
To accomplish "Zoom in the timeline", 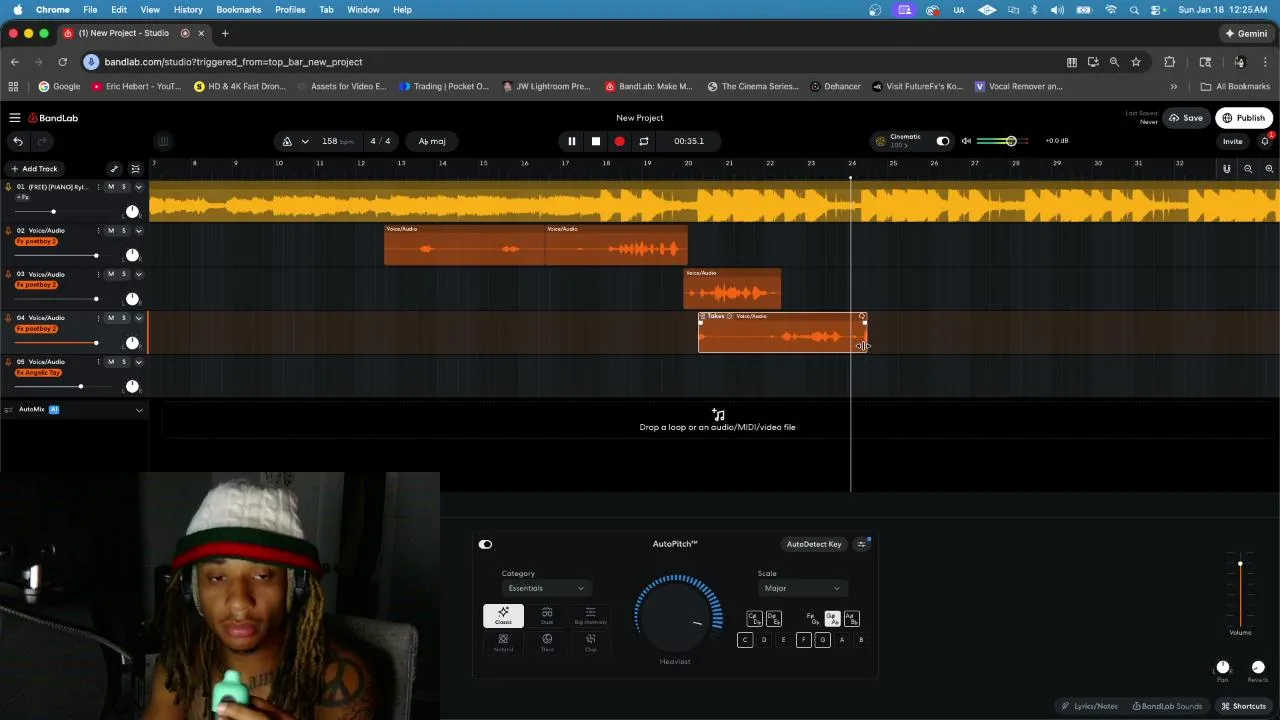I will pos(1269,169).
